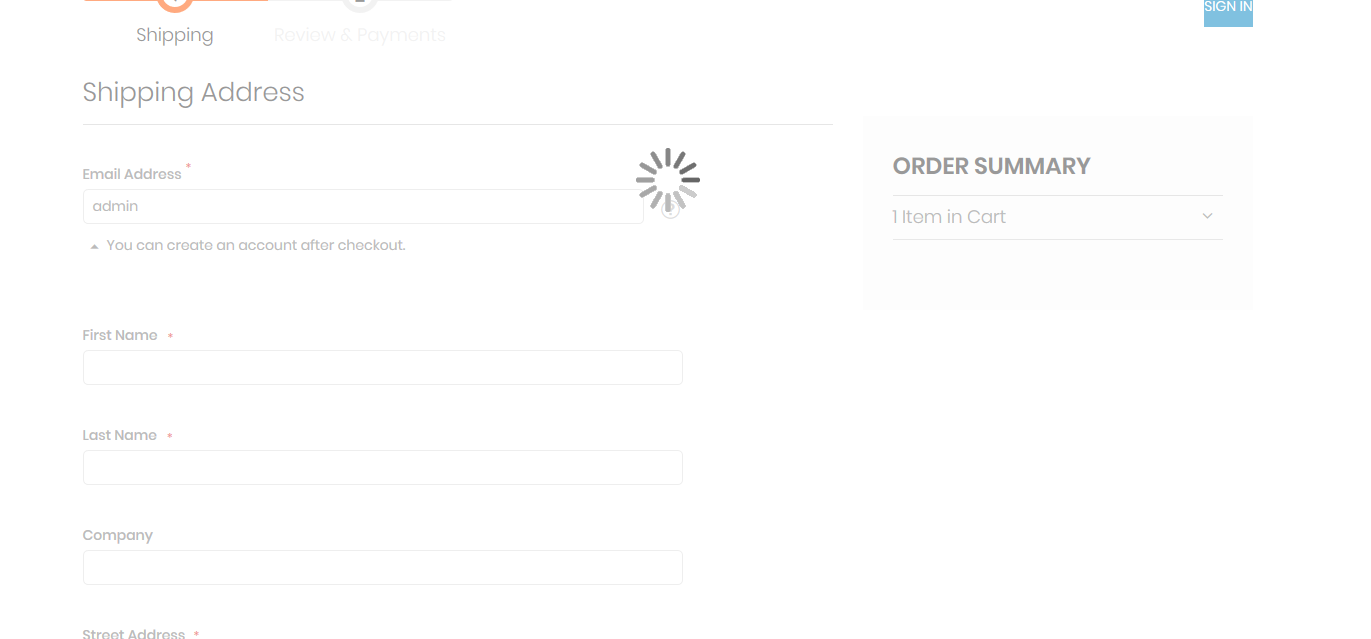Click the Company label
The height and width of the screenshot is (639, 1371).
click(117, 535)
